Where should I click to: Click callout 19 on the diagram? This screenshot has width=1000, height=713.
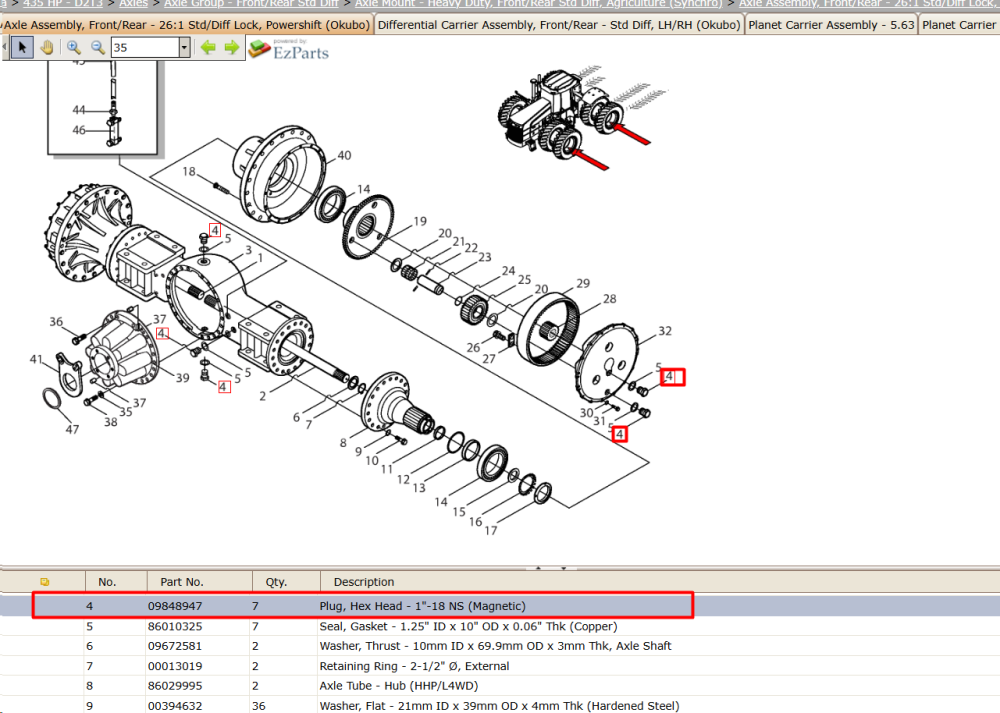[x=420, y=221]
